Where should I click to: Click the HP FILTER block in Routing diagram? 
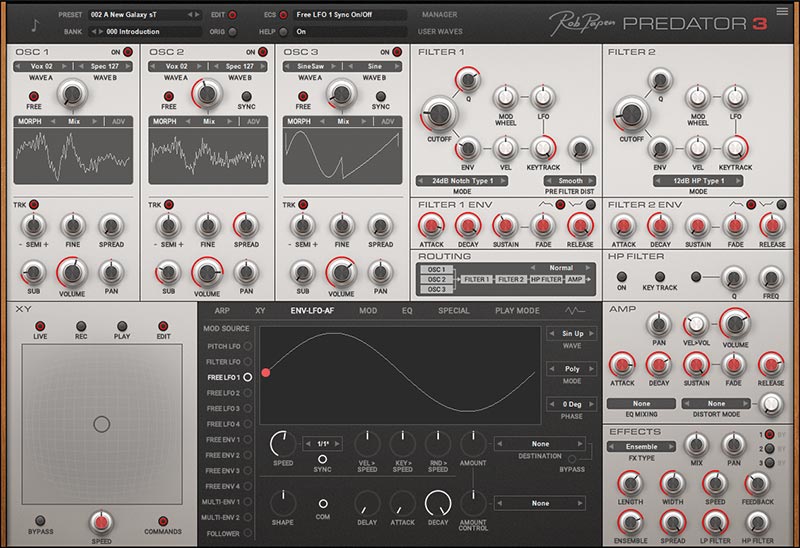(545, 279)
